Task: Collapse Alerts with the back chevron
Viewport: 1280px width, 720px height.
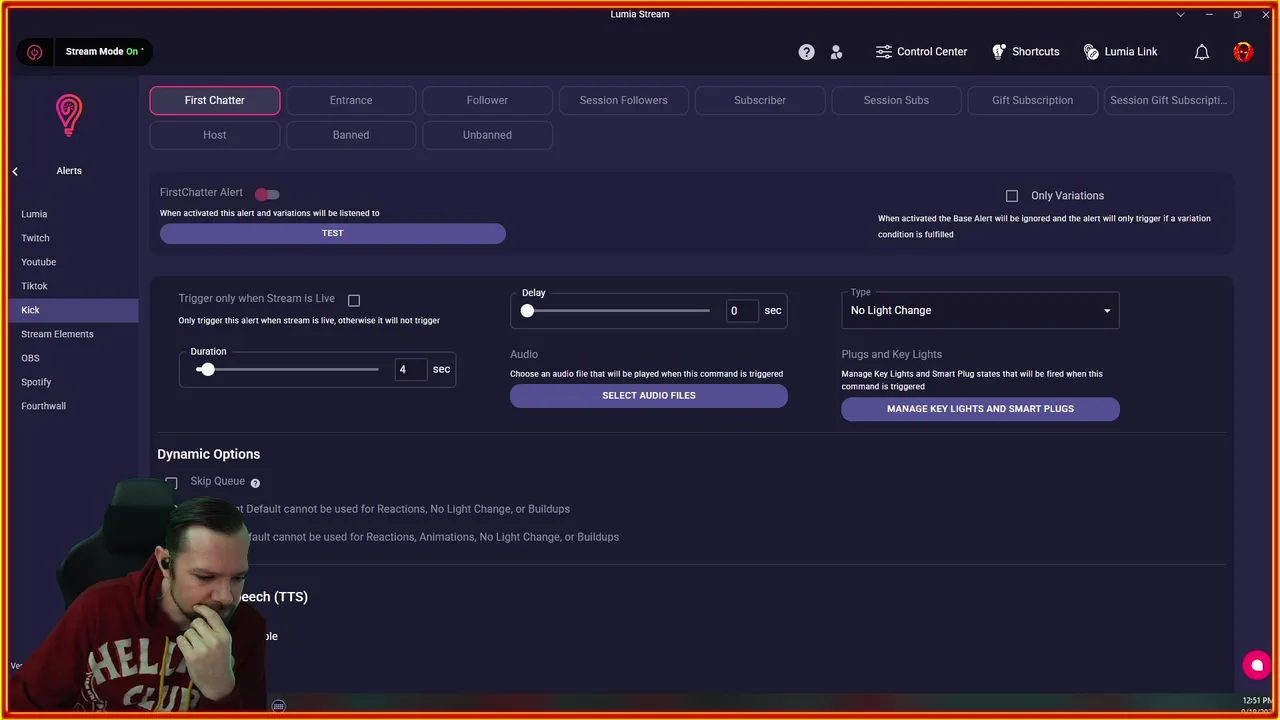Action: pos(15,172)
